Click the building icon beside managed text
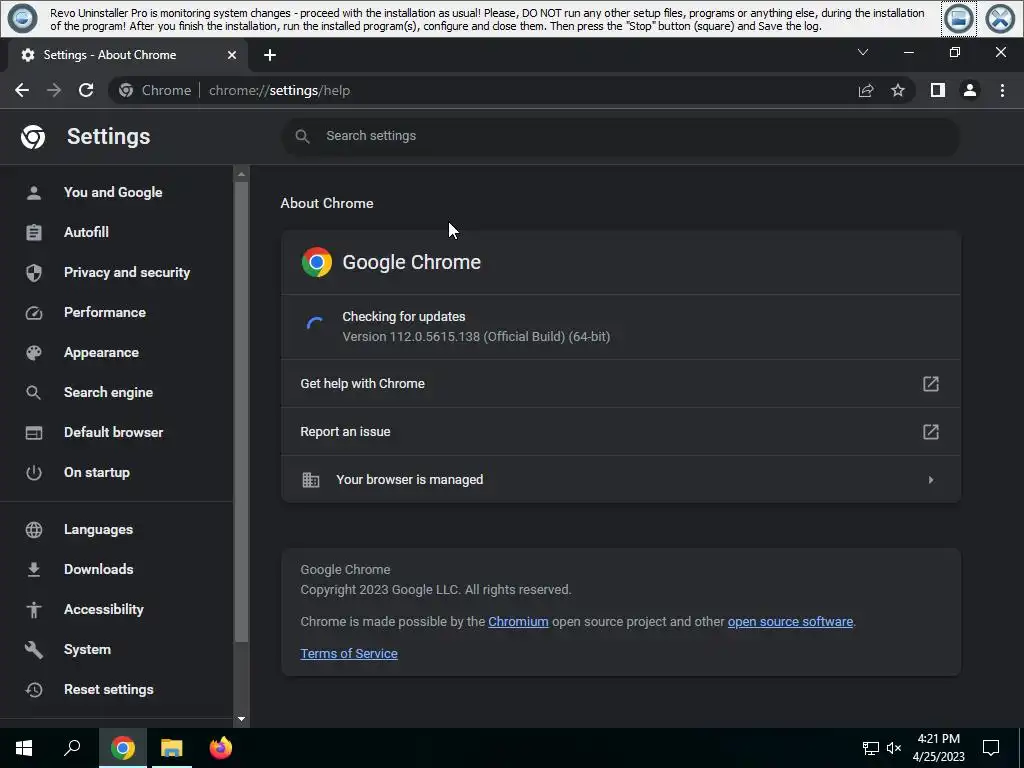This screenshot has height=768, width=1024. coord(311,480)
